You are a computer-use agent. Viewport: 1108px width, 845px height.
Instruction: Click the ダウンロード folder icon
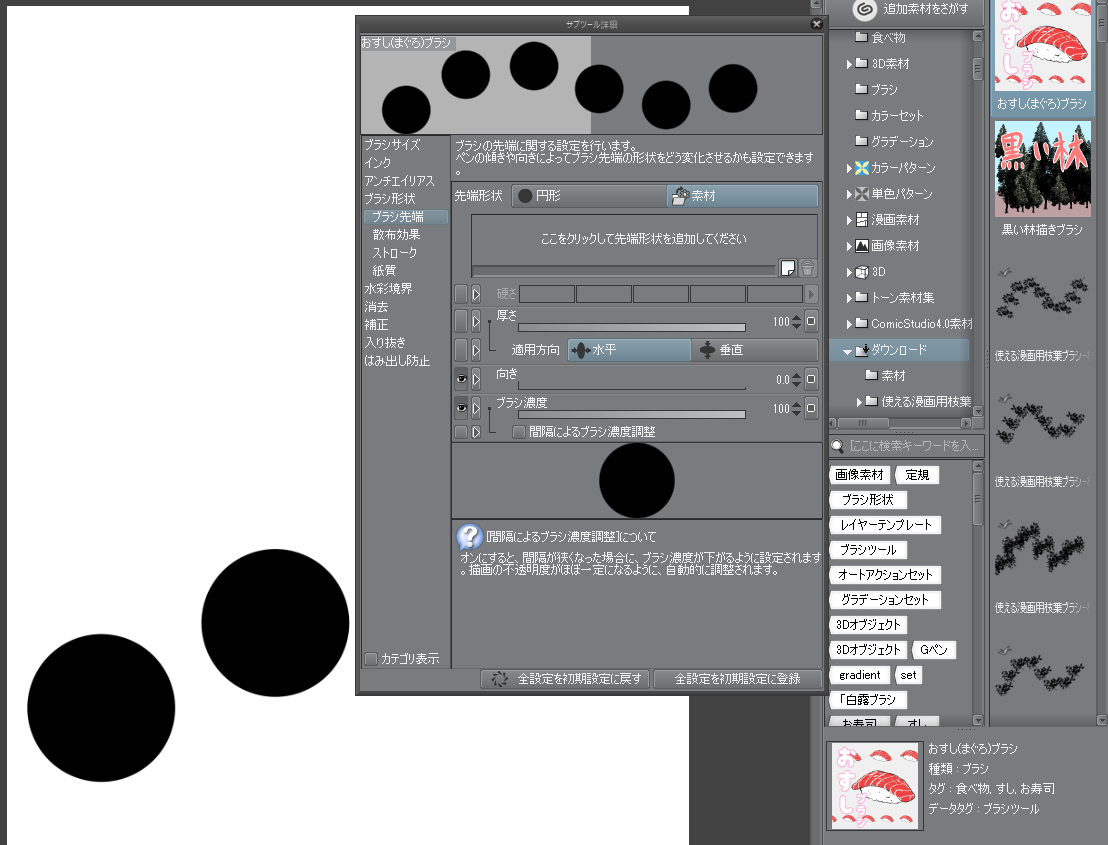point(861,350)
